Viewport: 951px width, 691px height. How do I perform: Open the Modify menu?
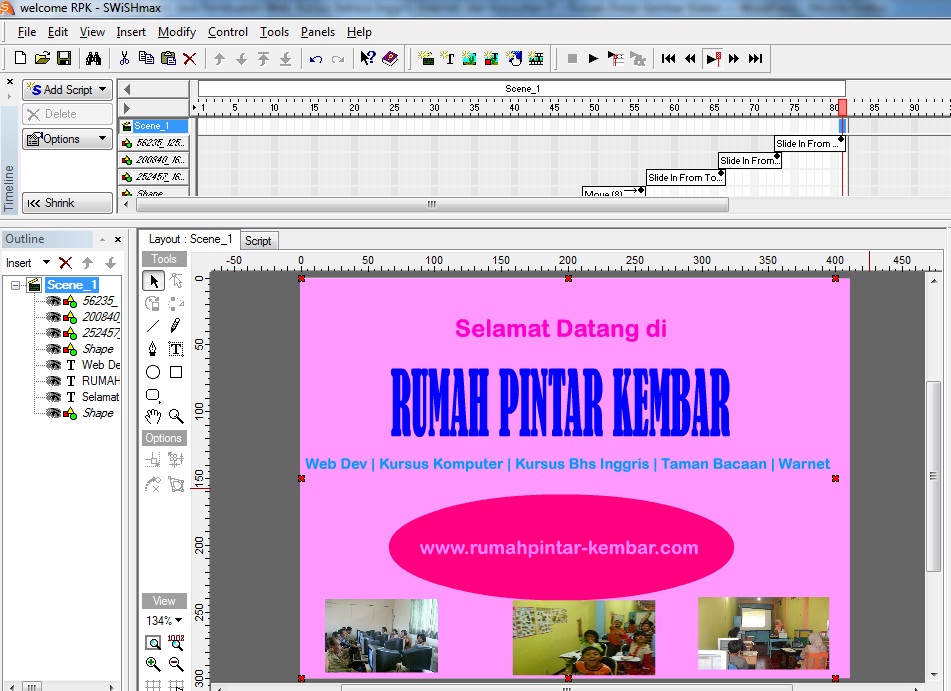pos(176,32)
